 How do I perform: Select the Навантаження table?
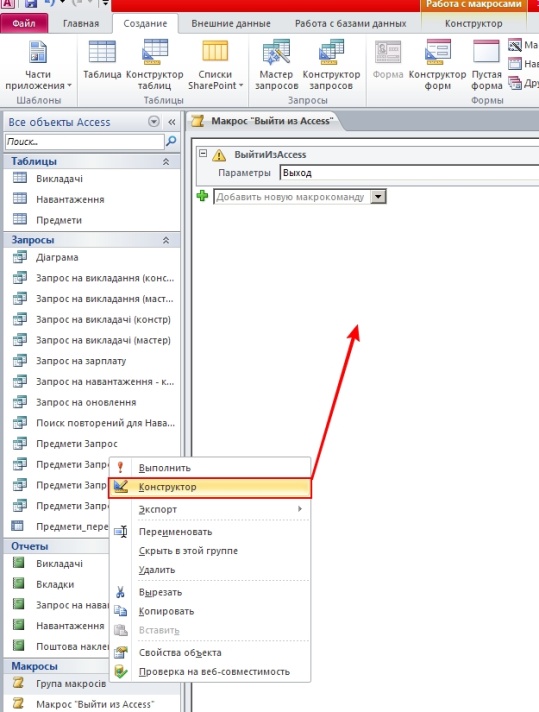coord(92,199)
